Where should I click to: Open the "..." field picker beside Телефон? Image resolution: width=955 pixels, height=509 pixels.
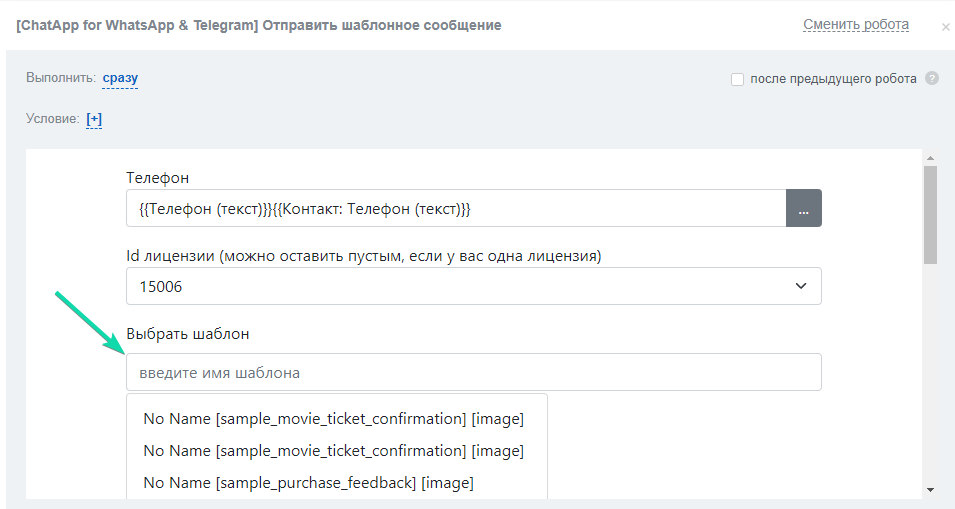tap(804, 208)
